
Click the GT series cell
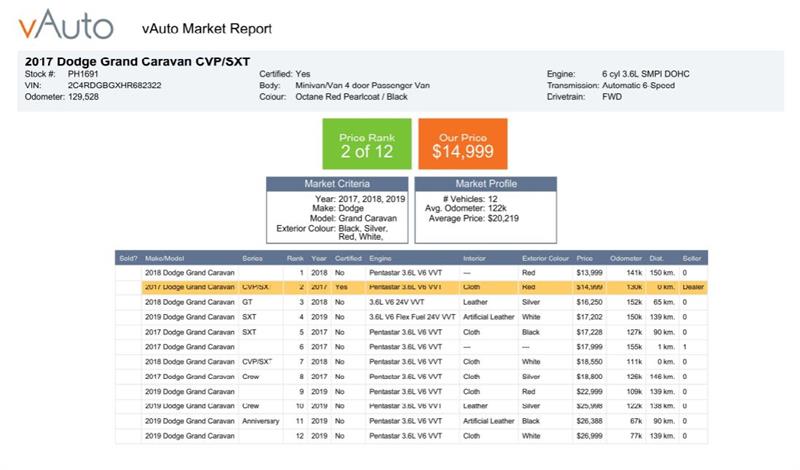(x=247, y=302)
